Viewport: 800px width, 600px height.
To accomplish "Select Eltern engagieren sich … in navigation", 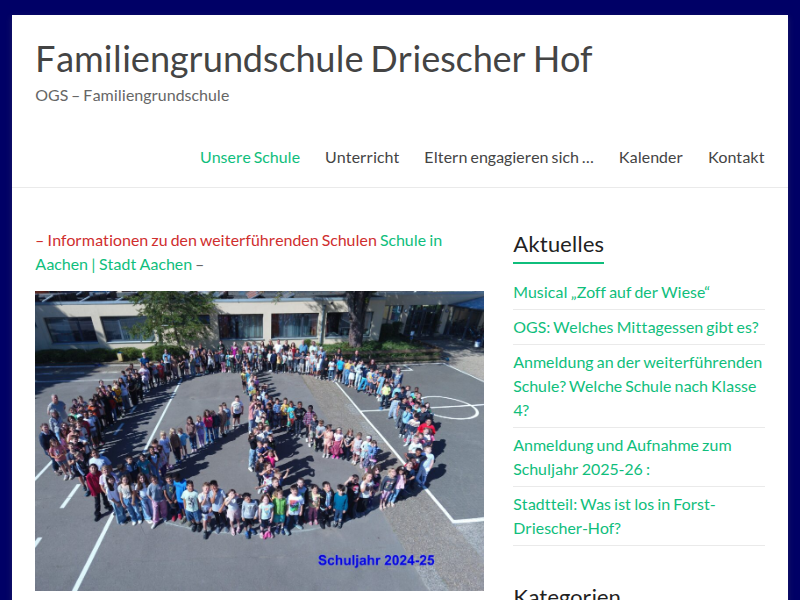I will (x=508, y=157).
